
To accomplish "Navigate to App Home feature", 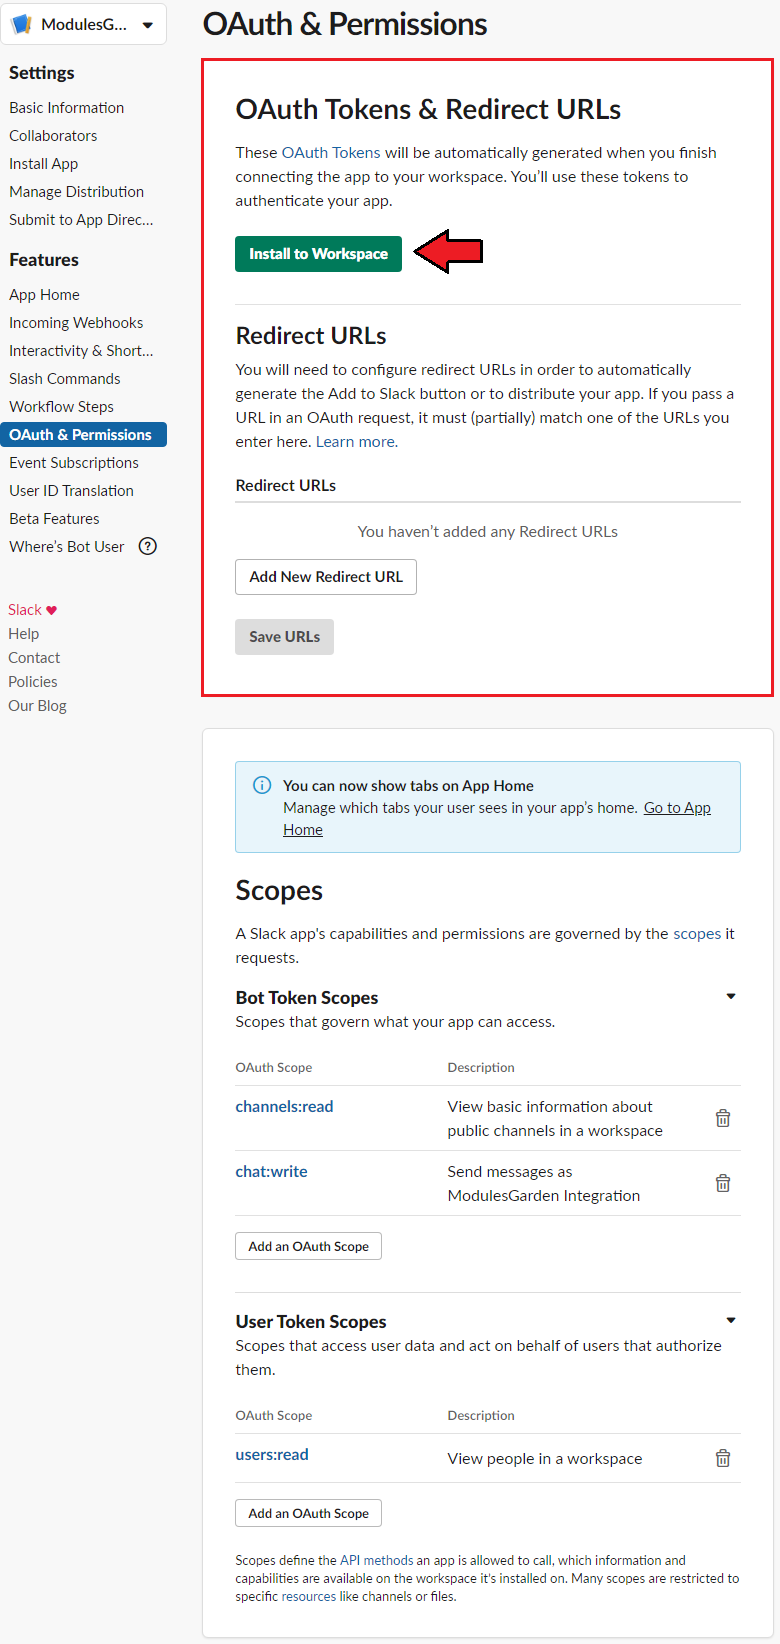I will click(45, 294).
